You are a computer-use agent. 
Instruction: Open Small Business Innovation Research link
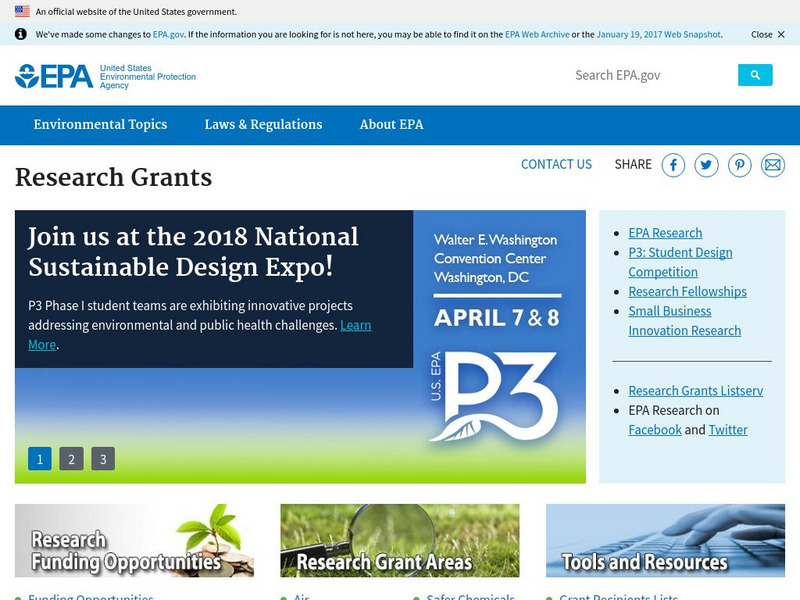click(685, 321)
